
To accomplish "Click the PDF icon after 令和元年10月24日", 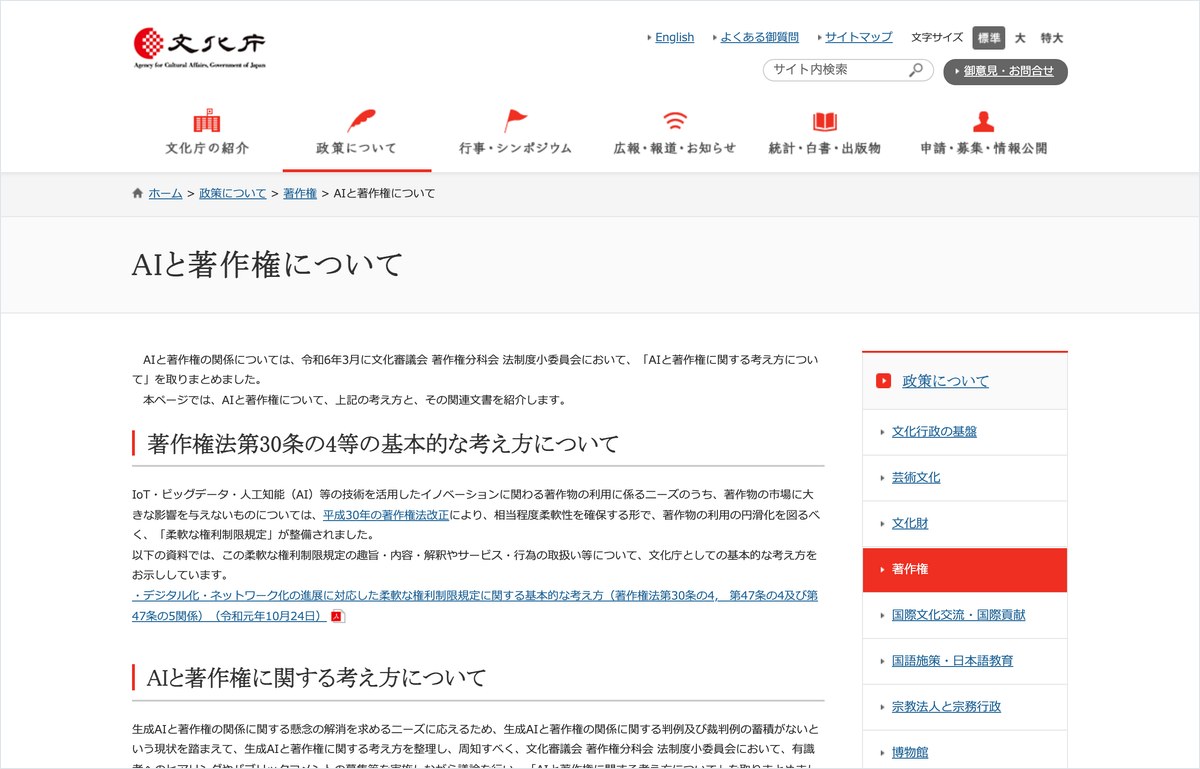I will pos(338,616).
